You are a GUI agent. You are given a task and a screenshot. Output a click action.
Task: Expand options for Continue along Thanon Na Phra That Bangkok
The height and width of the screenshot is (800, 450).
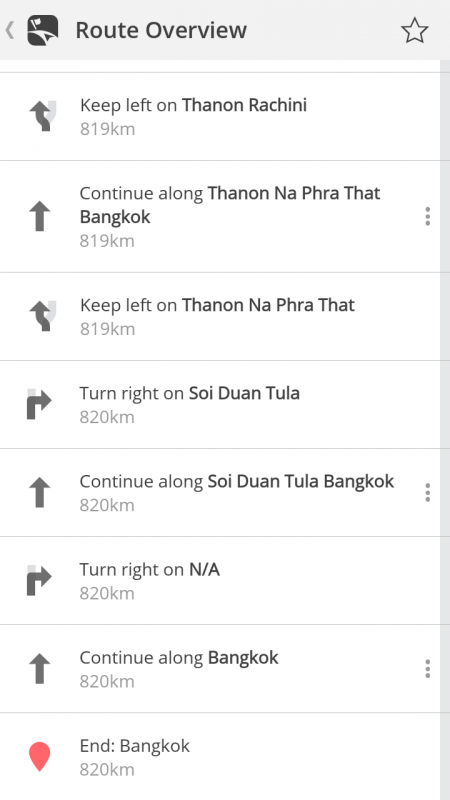[x=428, y=216]
